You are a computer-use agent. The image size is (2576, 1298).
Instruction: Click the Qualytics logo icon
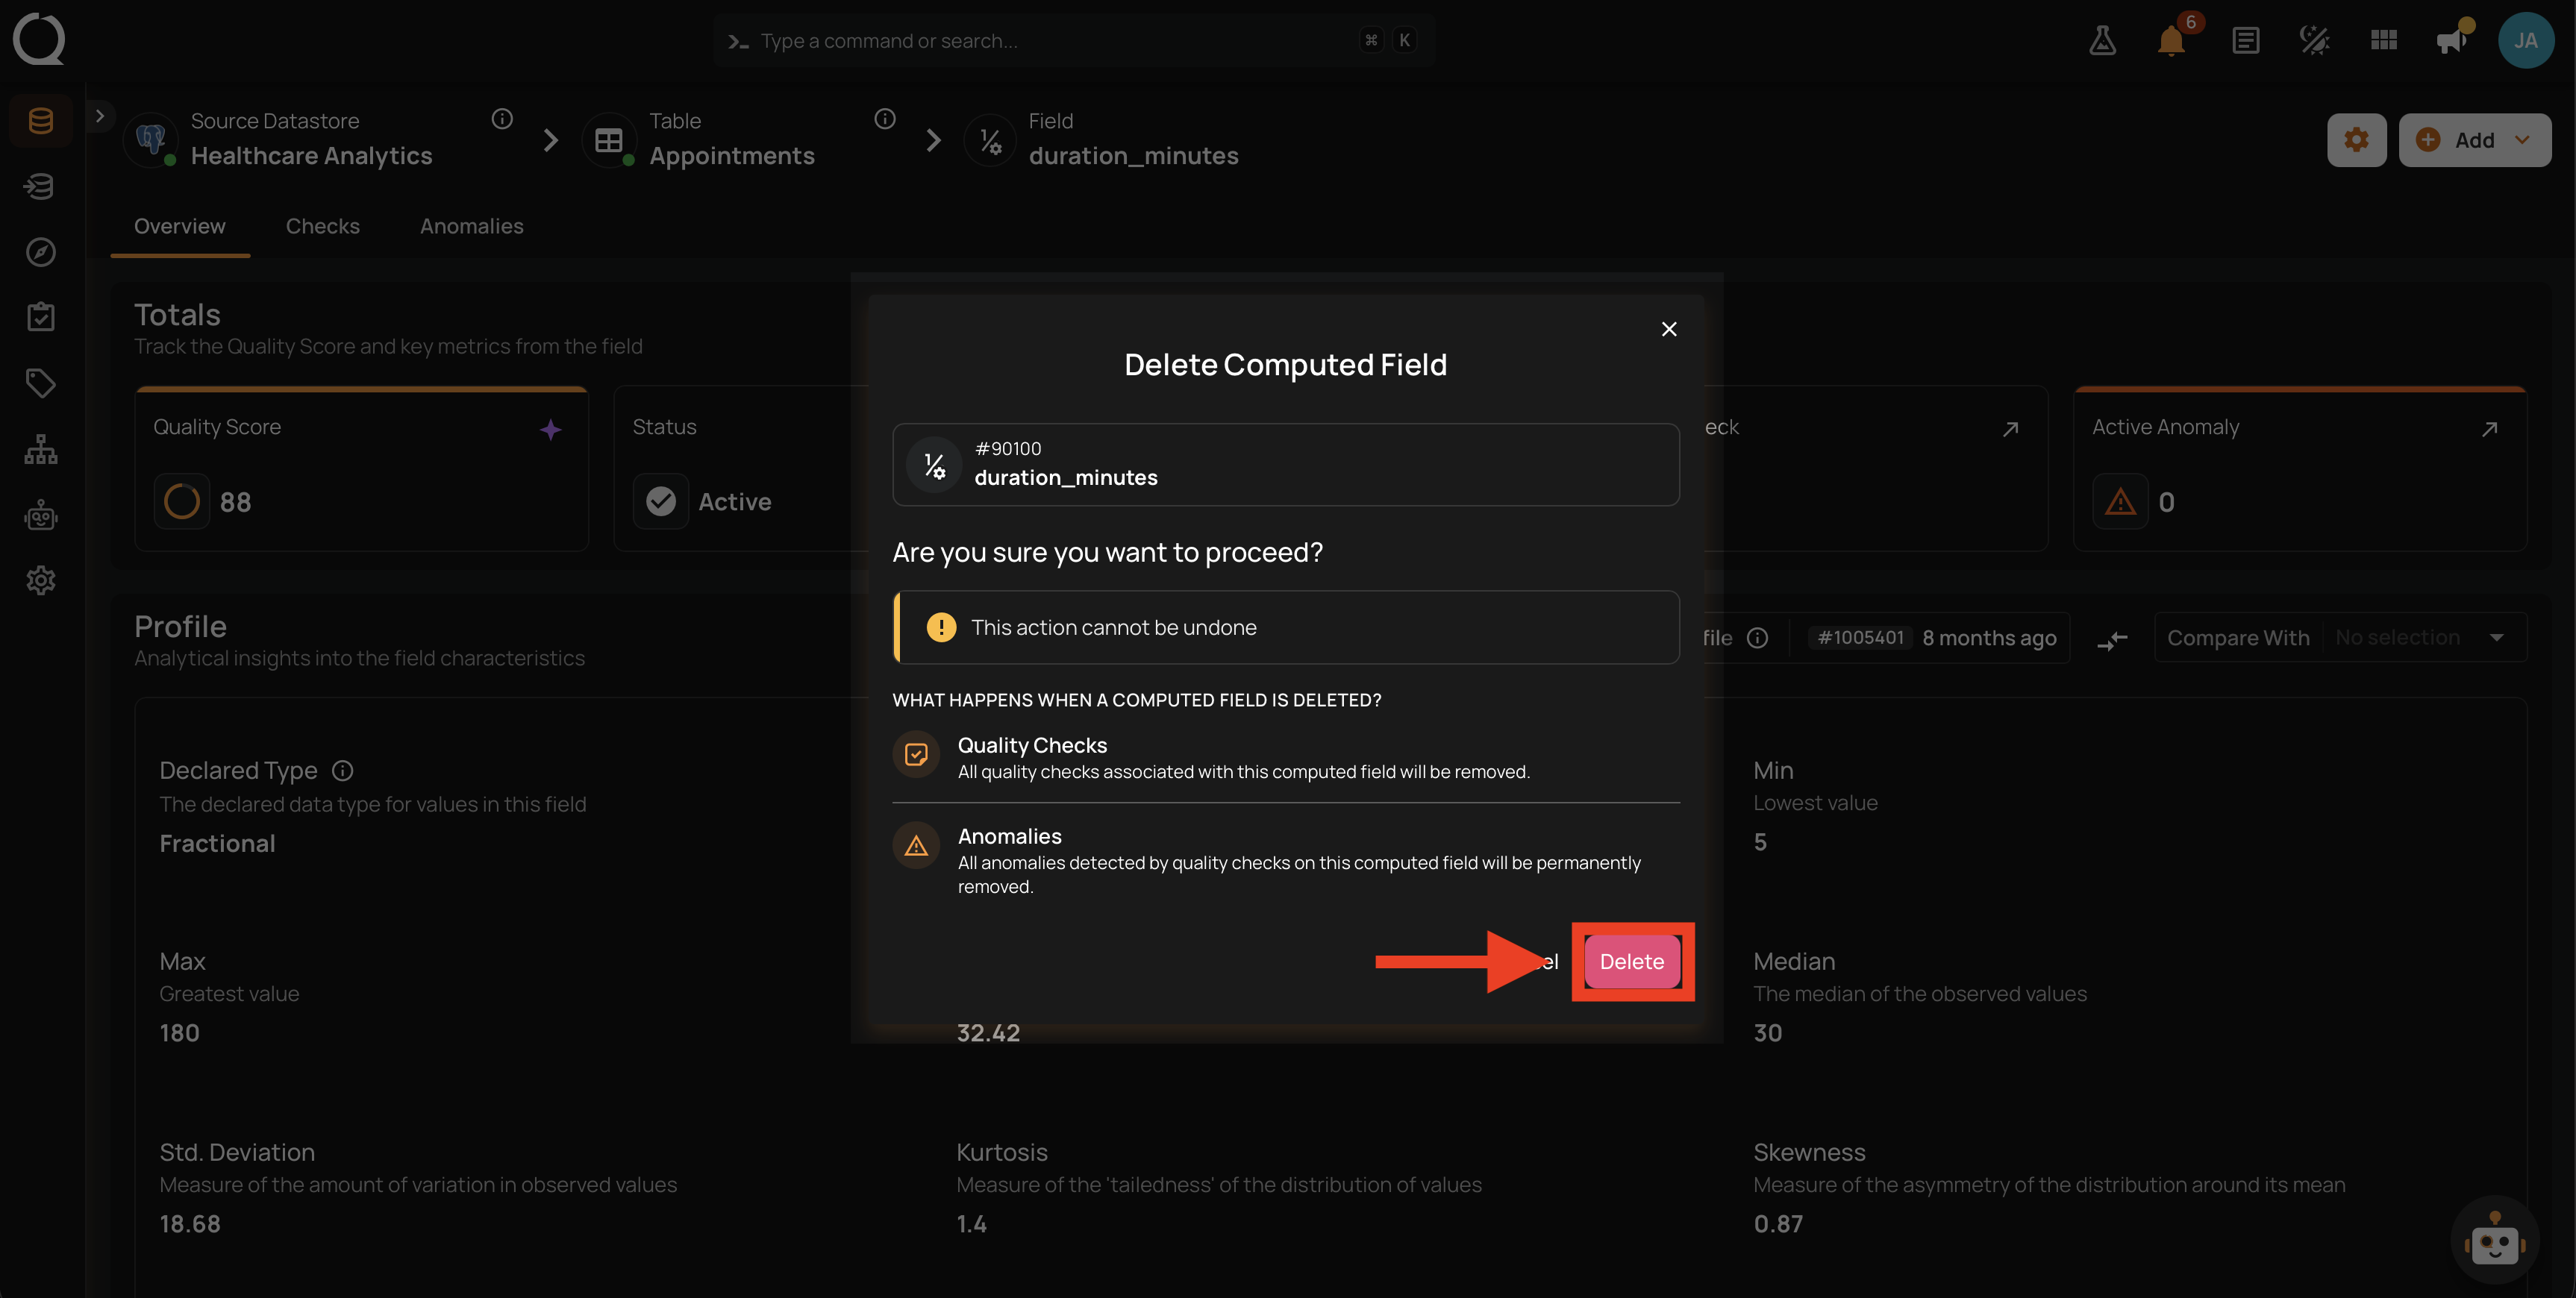click(x=39, y=39)
